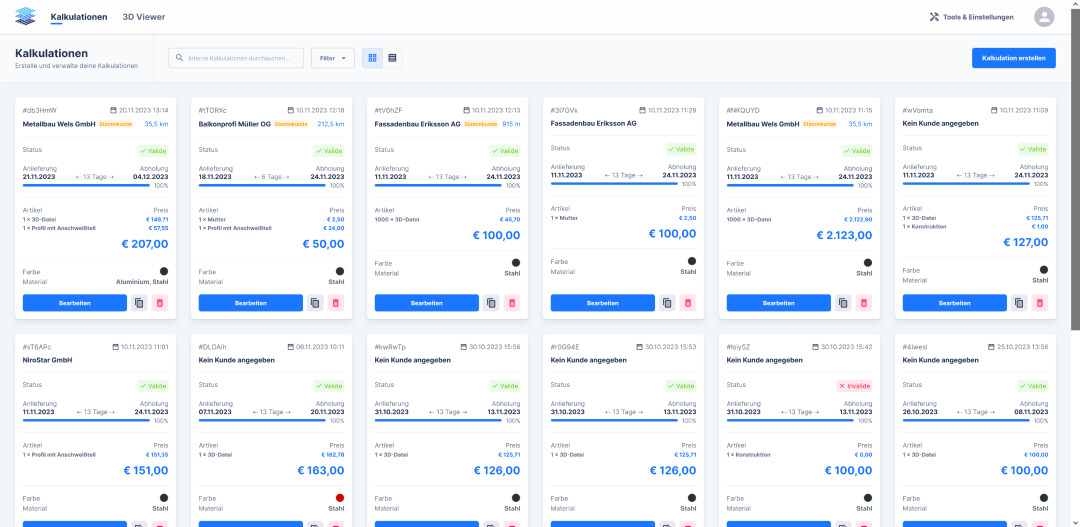Image resolution: width=1080 pixels, height=527 pixels.
Task: Duplicate calculation #tV6hZF
Action: [491, 303]
